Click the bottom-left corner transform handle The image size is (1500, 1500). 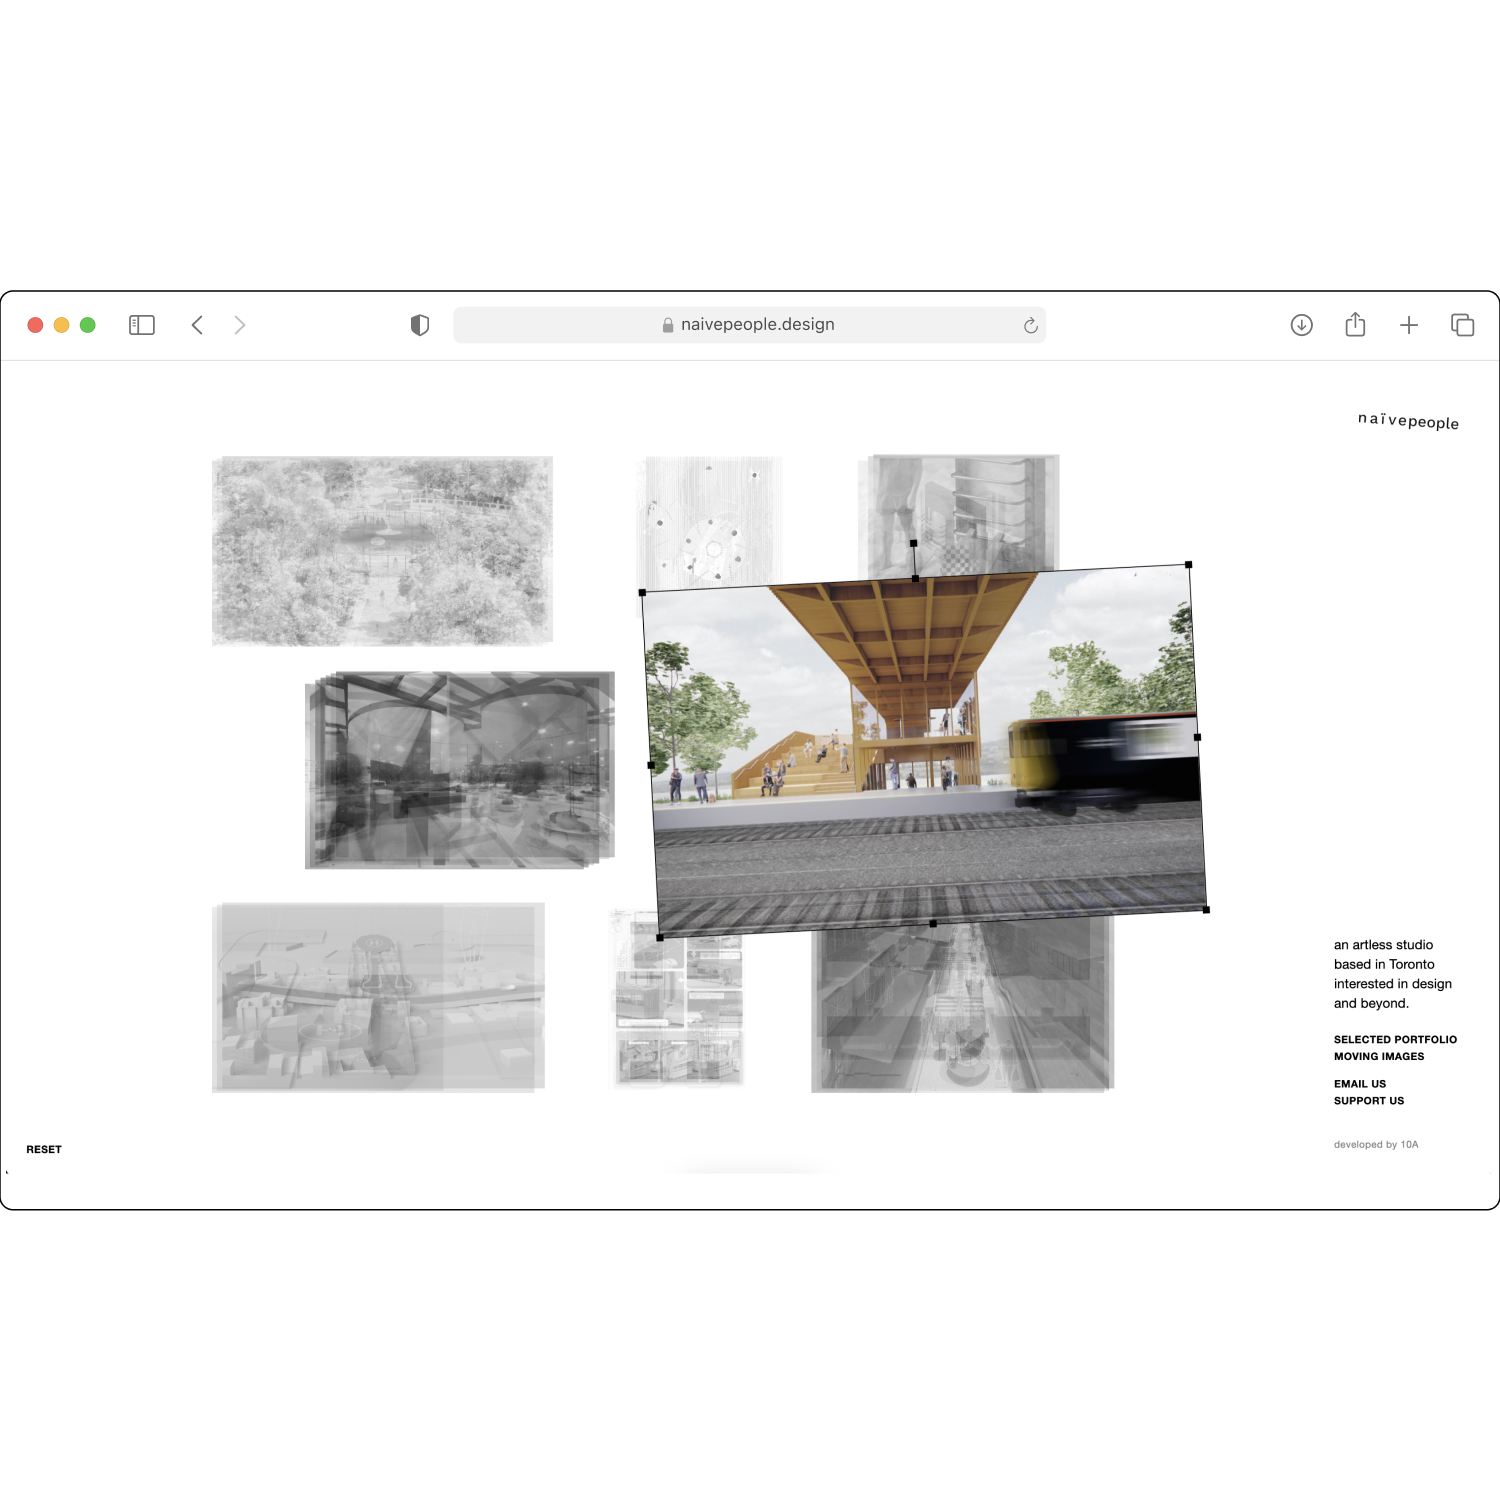[660, 938]
